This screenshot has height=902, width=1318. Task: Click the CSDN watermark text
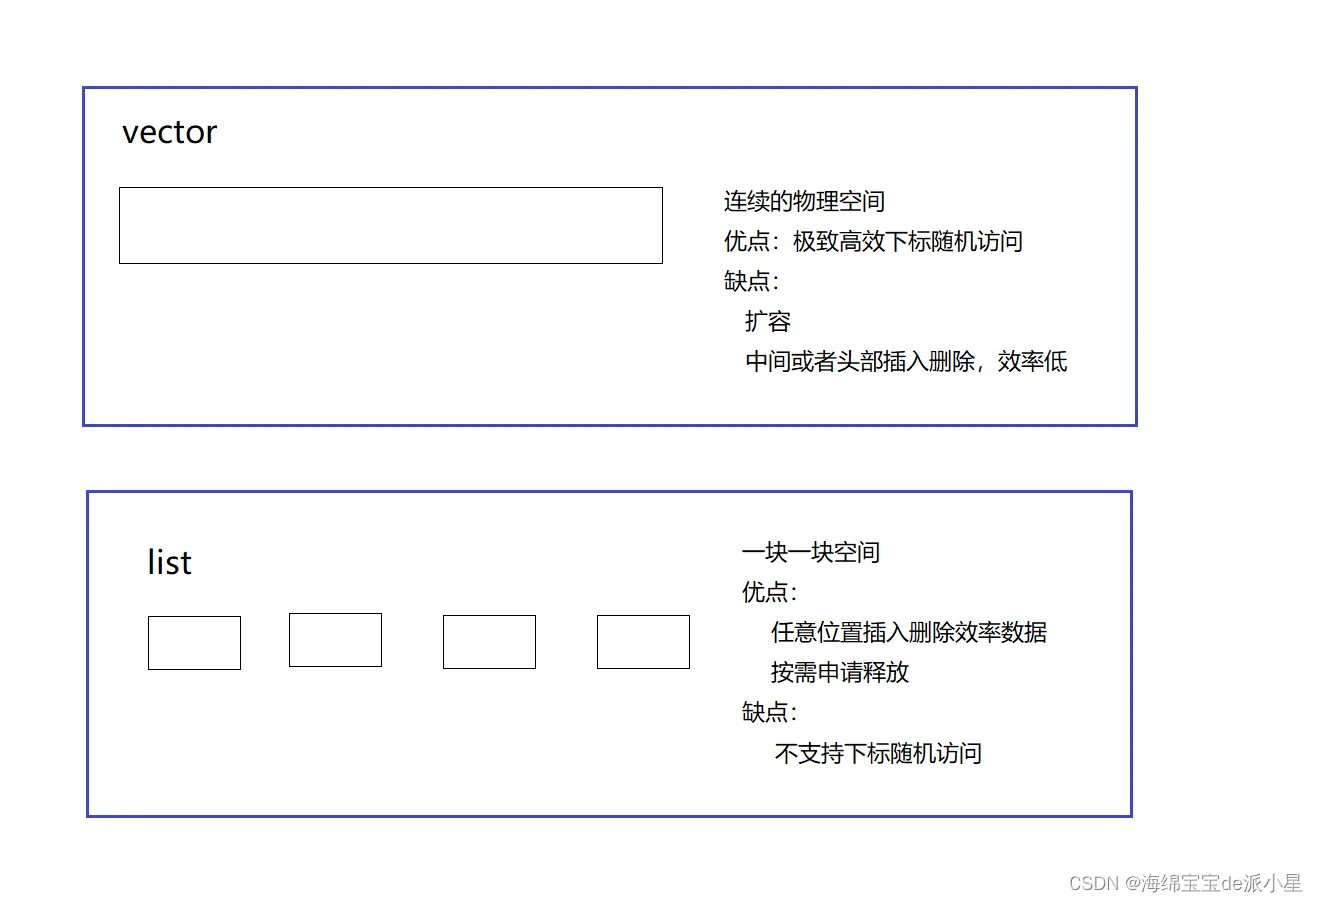pyautogui.click(x=1184, y=882)
